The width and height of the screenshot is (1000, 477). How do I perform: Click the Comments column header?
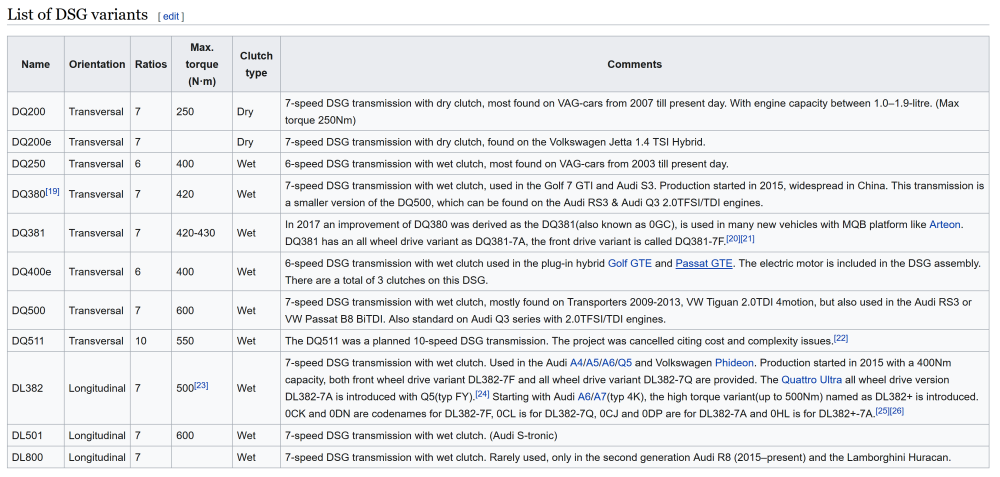click(635, 64)
